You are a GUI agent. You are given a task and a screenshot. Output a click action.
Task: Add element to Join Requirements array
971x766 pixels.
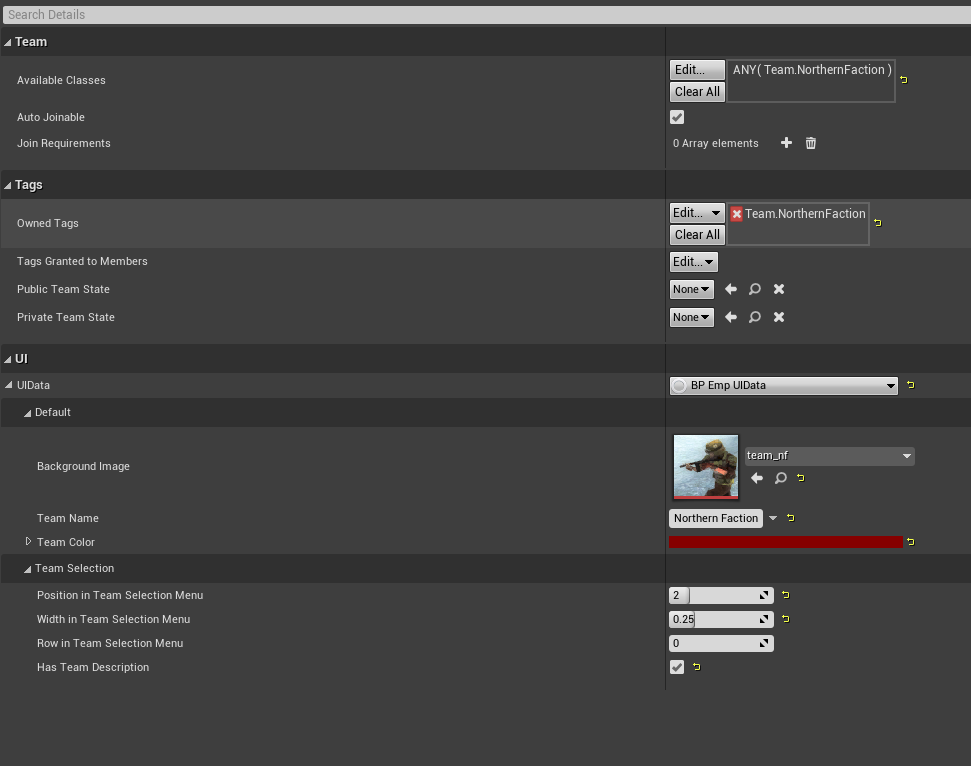click(786, 143)
